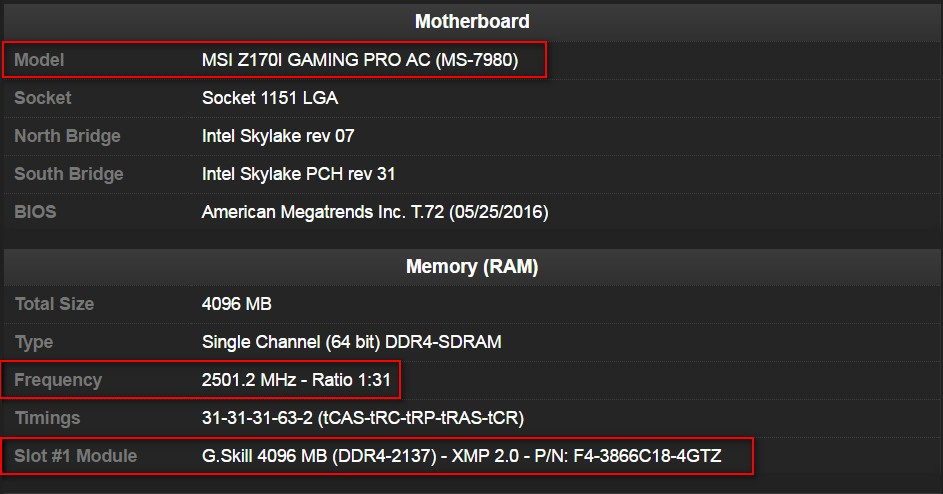943x494 pixels.
Task: Select the Timings row label
Action: coord(47,418)
